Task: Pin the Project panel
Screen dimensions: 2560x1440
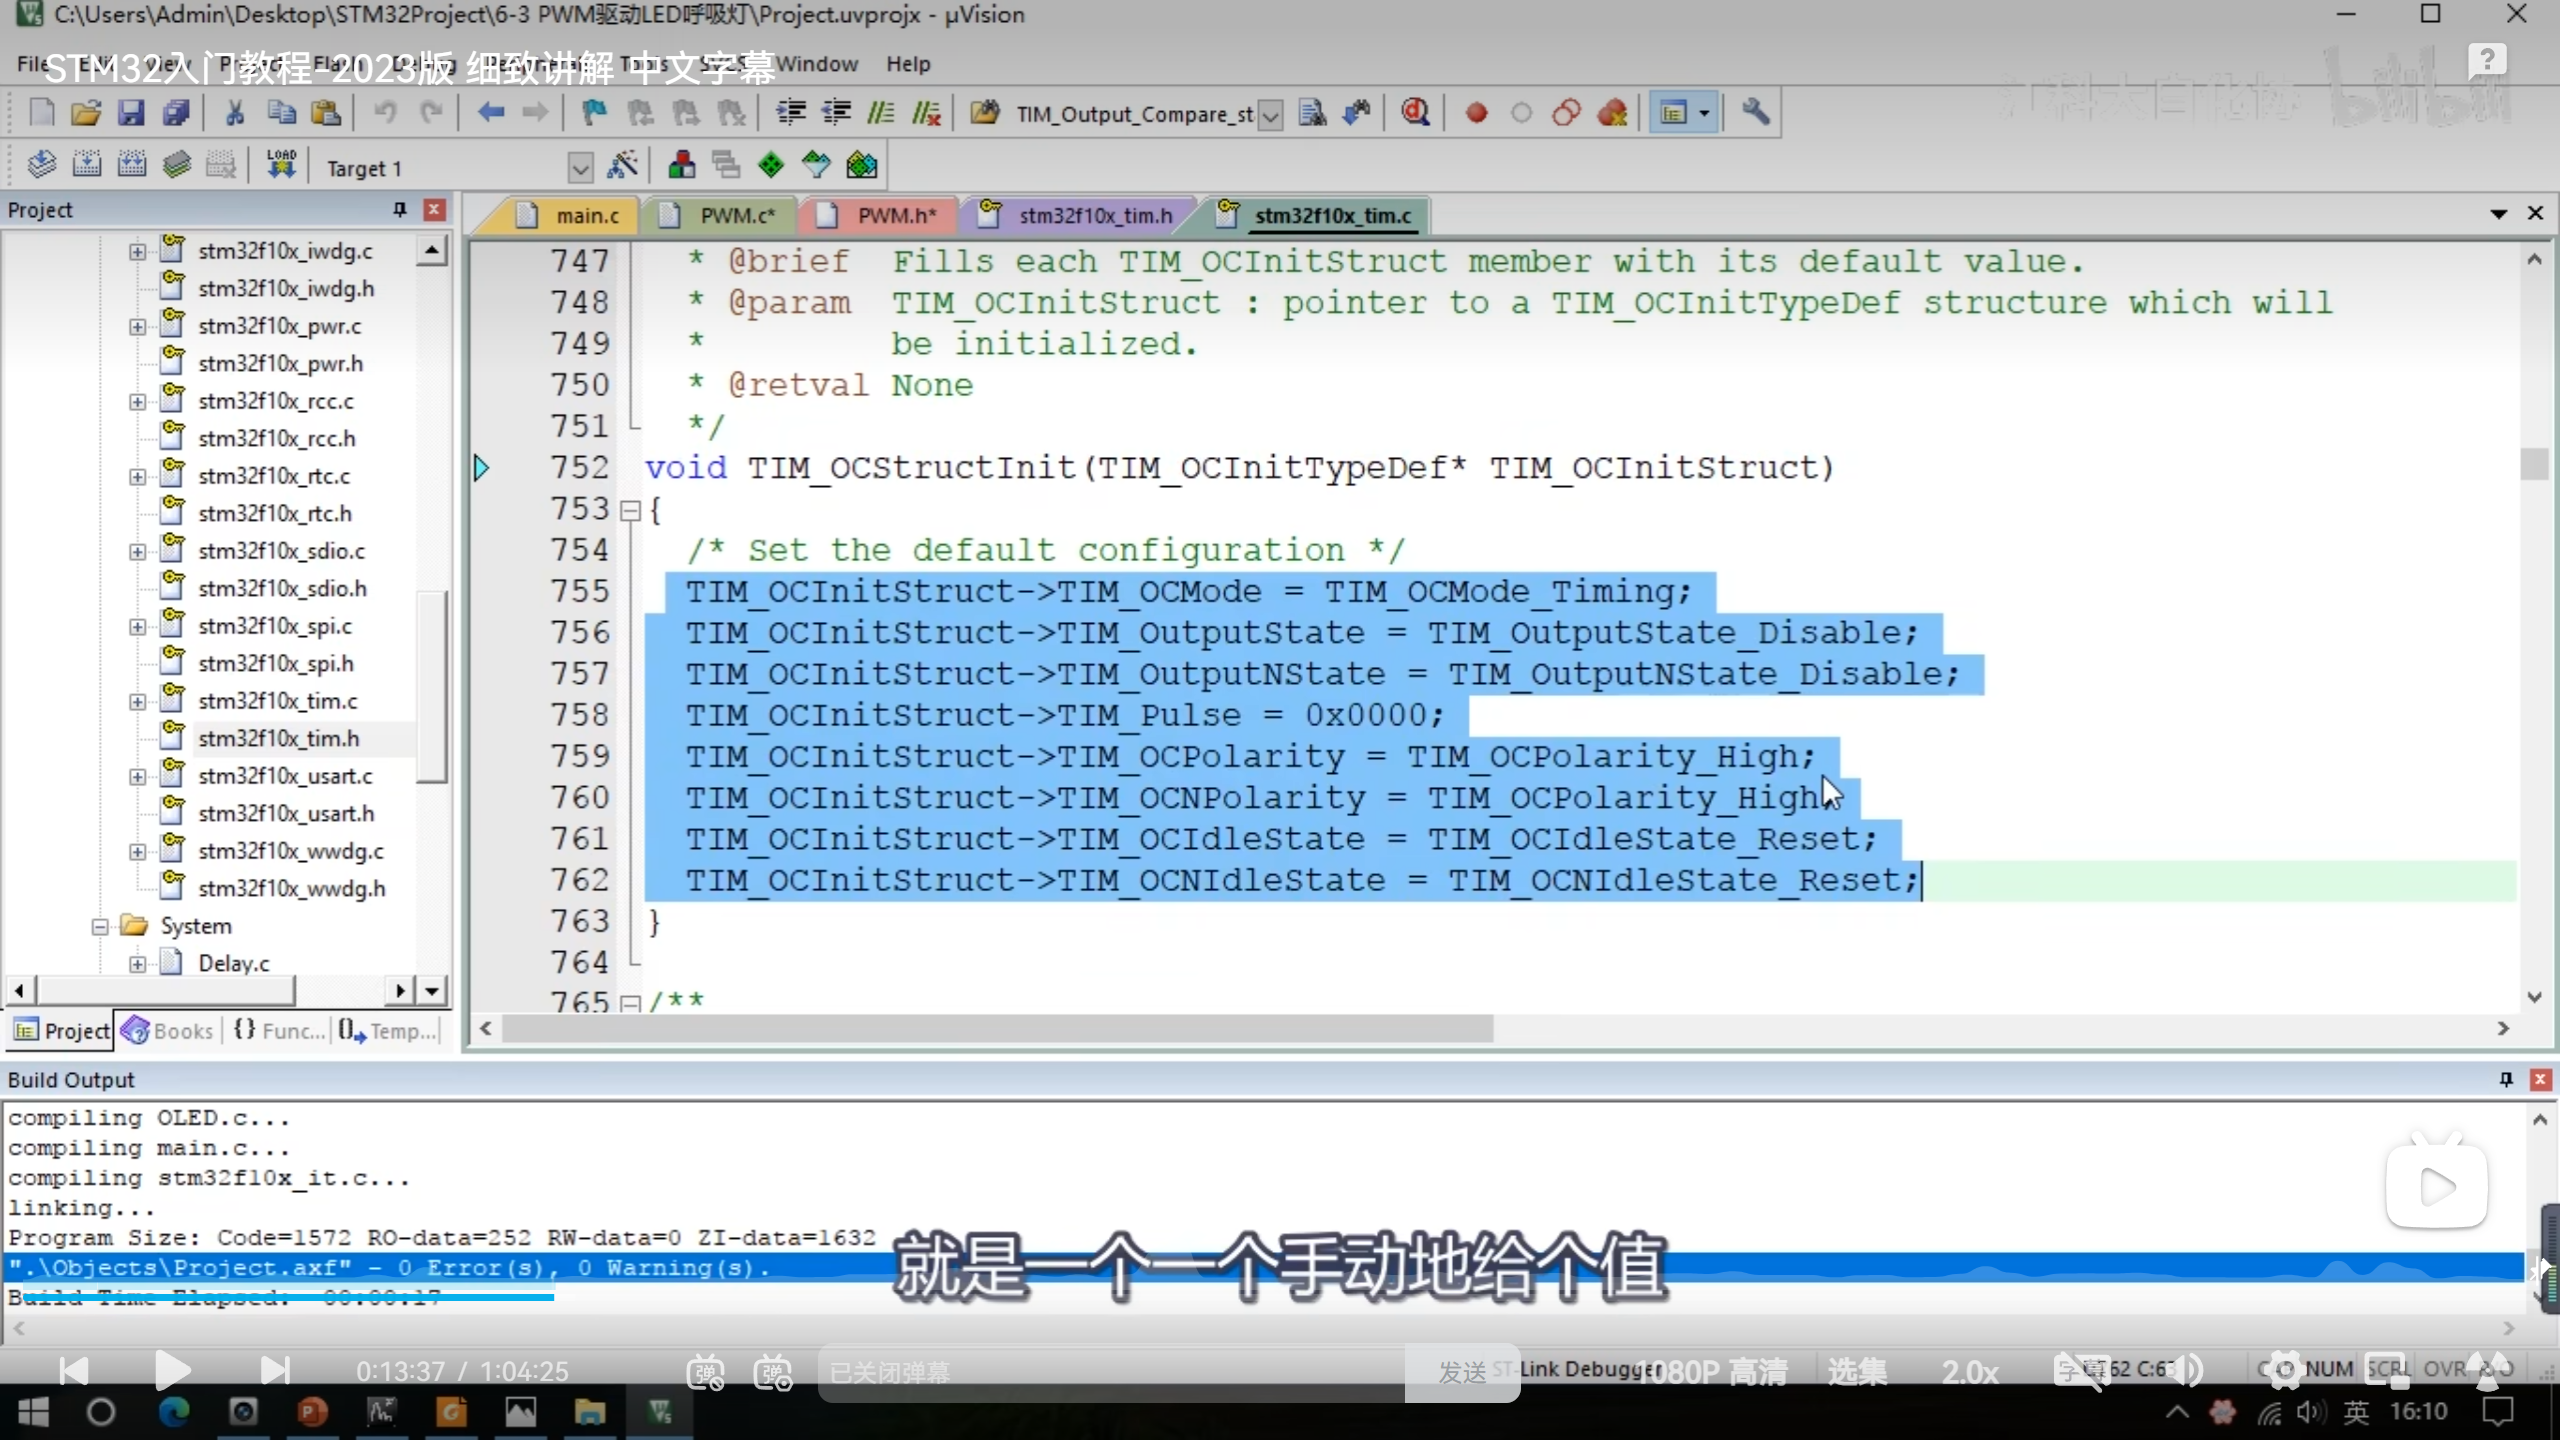Action: [x=400, y=209]
